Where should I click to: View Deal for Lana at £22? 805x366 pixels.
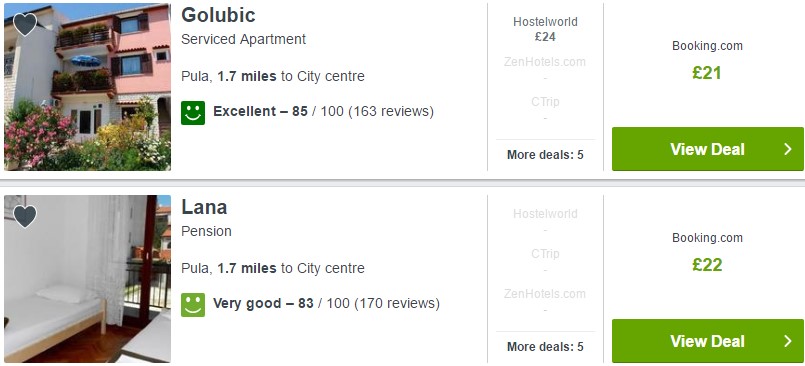pyautogui.click(x=707, y=341)
